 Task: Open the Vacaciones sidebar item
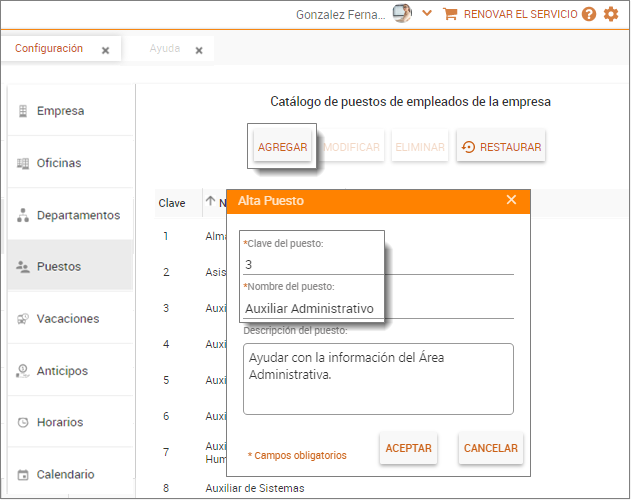pyautogui.click(x=68, y=319)
